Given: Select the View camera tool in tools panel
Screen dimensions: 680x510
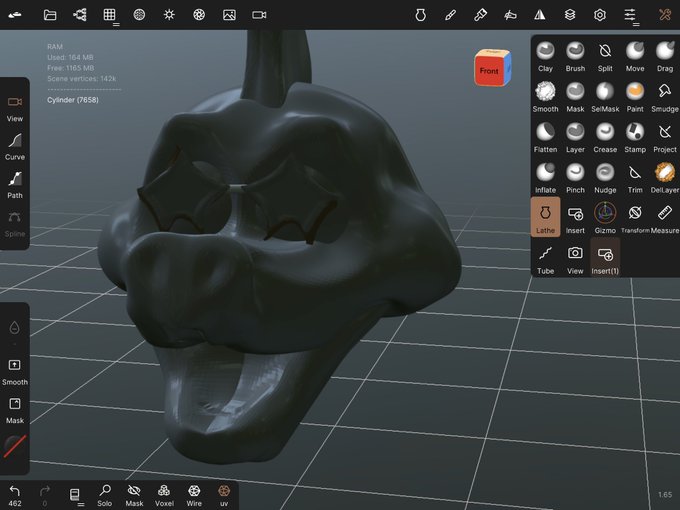Looking at the screenshot, I should (x=575, y=259).
